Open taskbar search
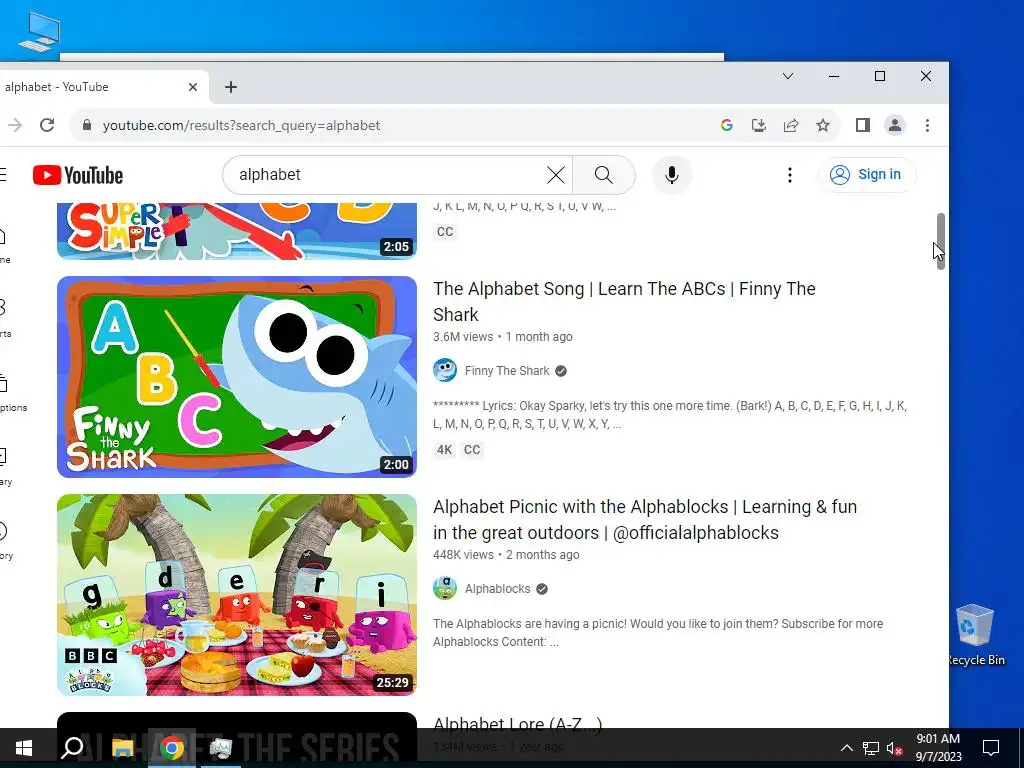This screenshot has width=1024, height=768. [72, 748]
